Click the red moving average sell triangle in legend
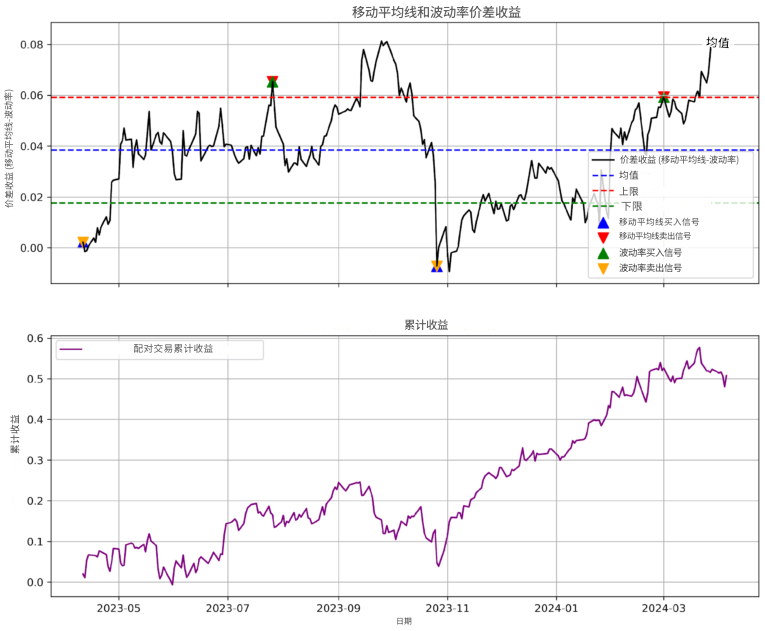Screen dimensions: 765x631 602,237
